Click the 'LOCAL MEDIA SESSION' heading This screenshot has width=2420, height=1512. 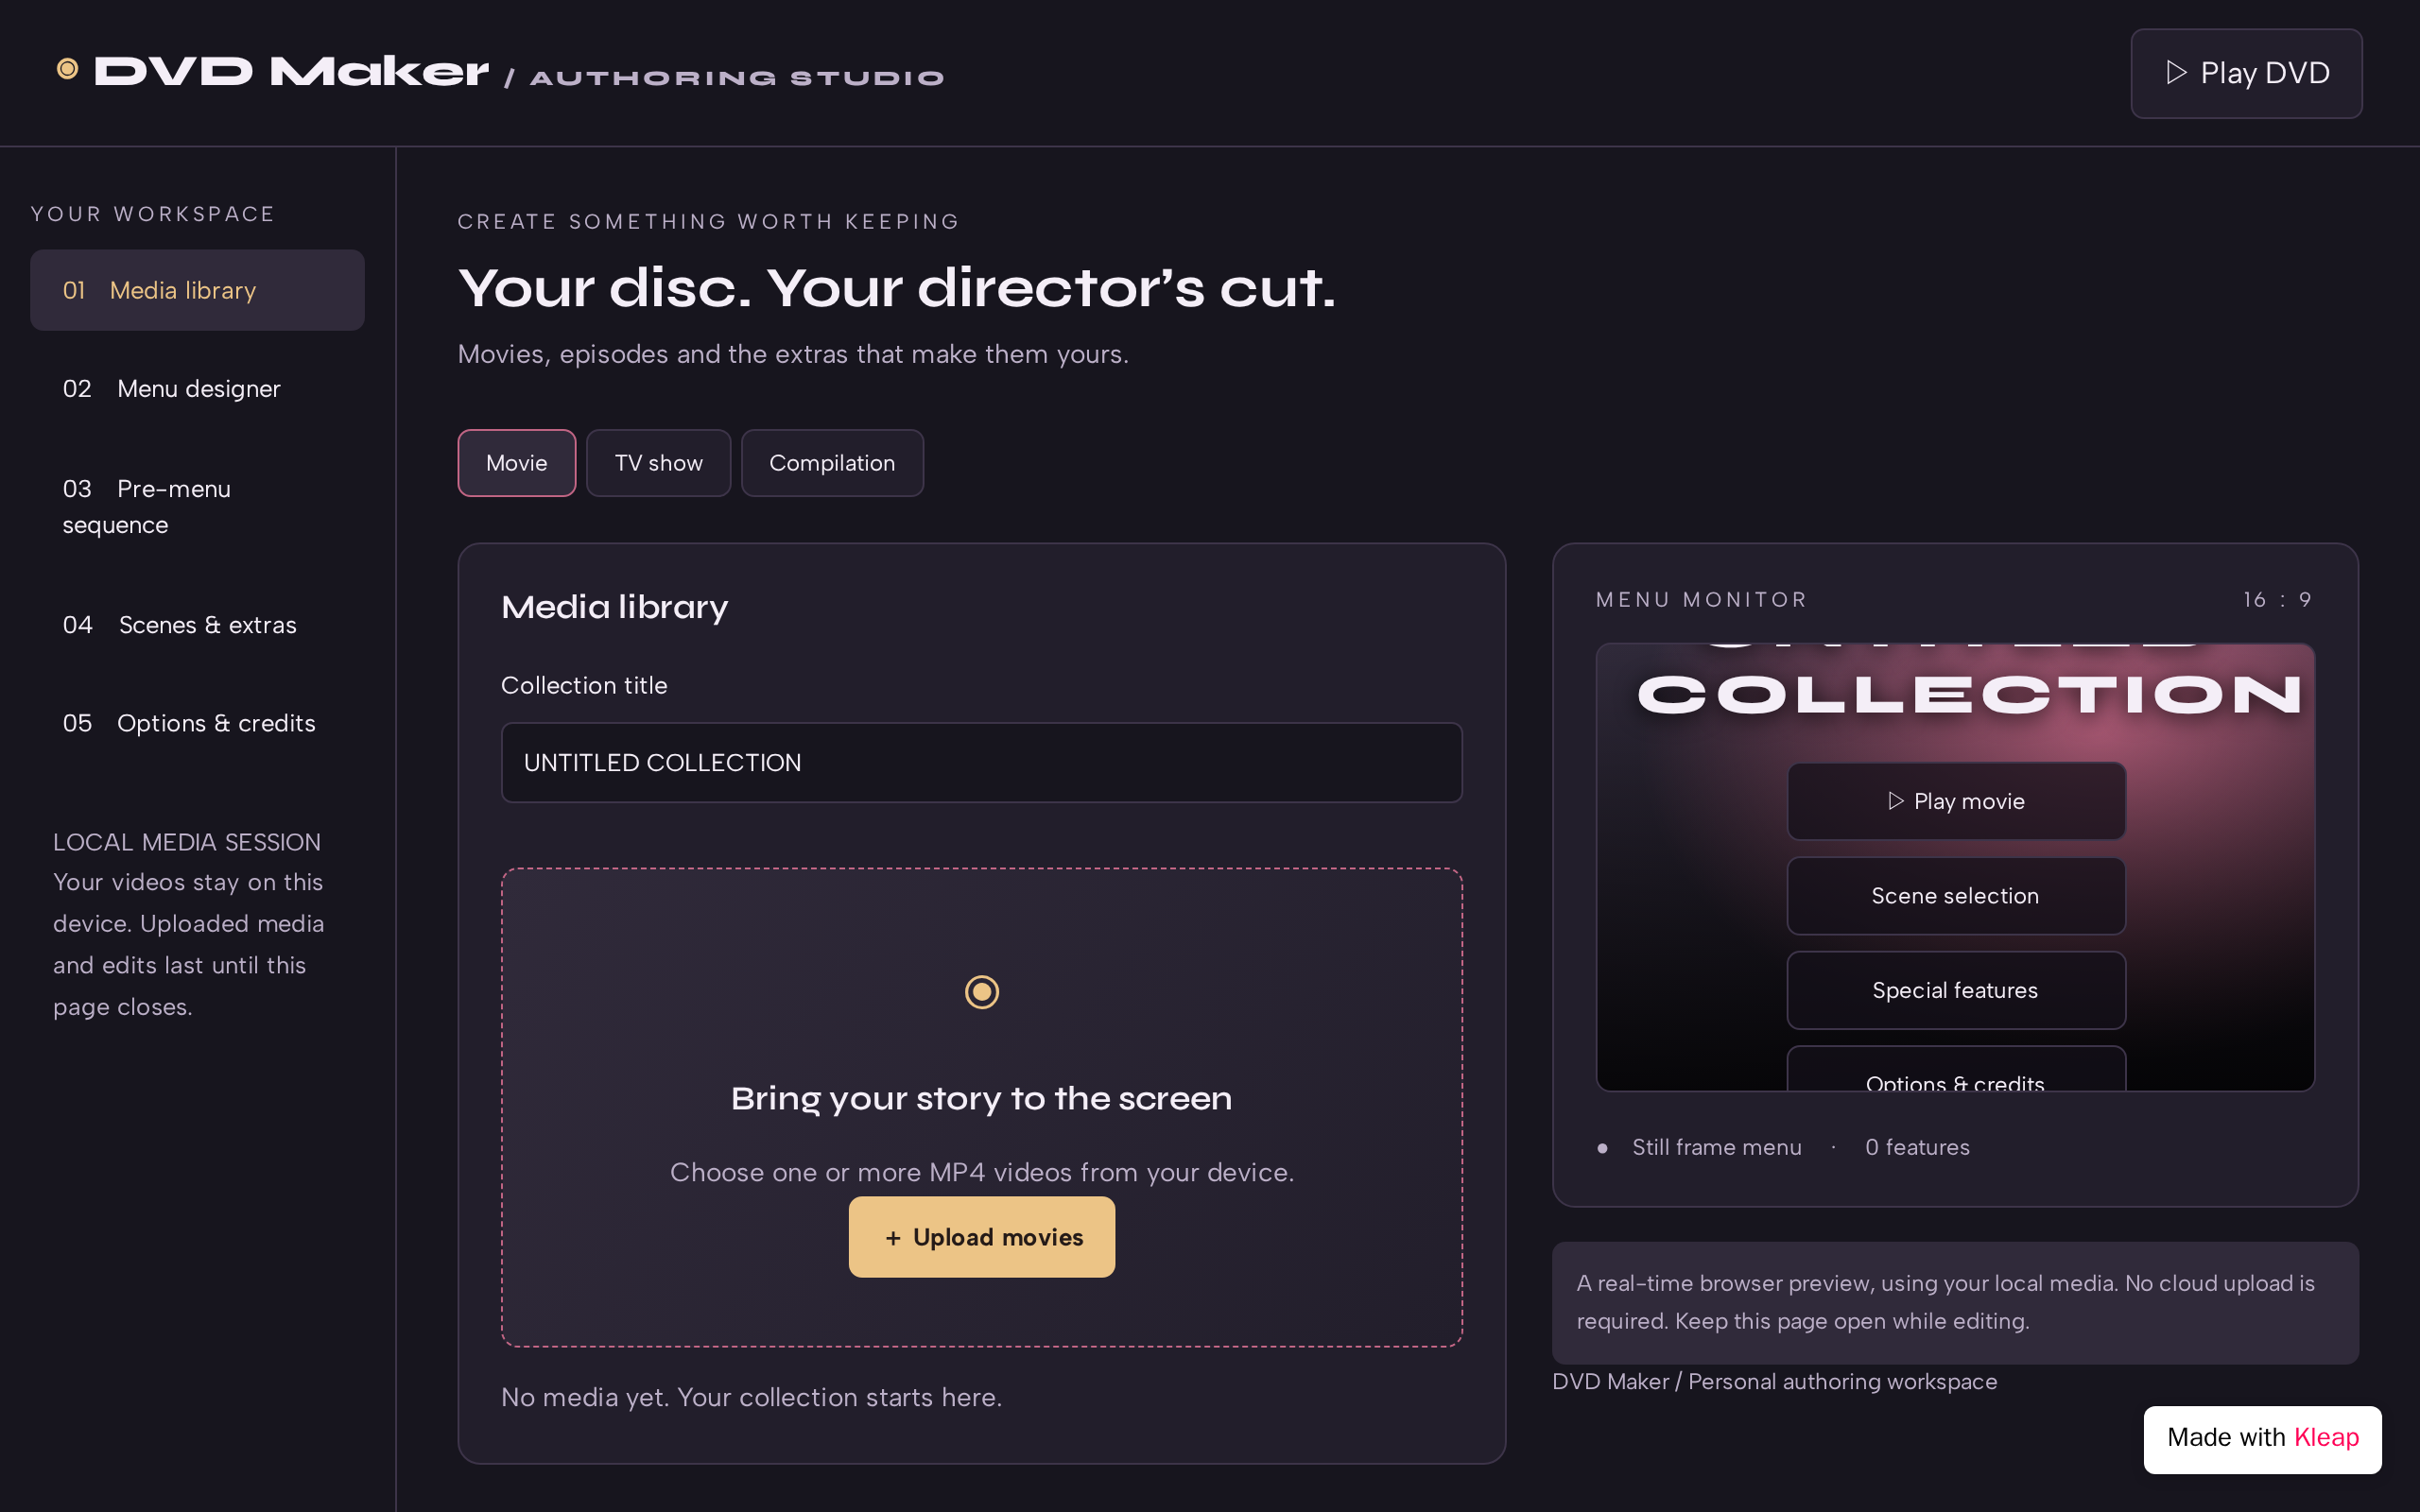(187, 842)
